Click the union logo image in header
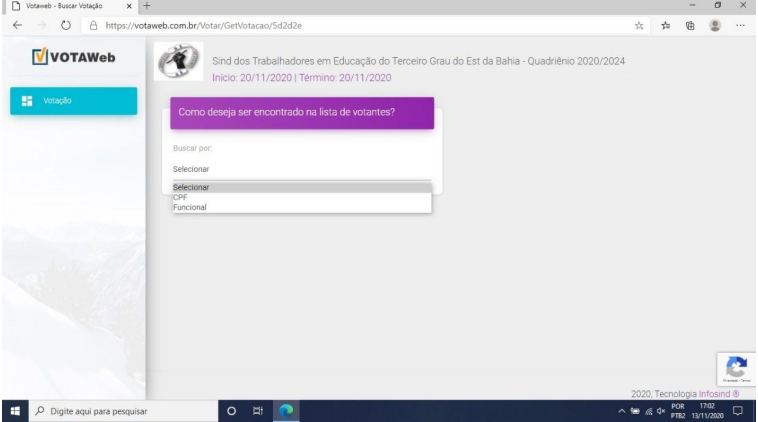This screenshot has width=758, height=422. pyautogui.click(x=177, y=66)
